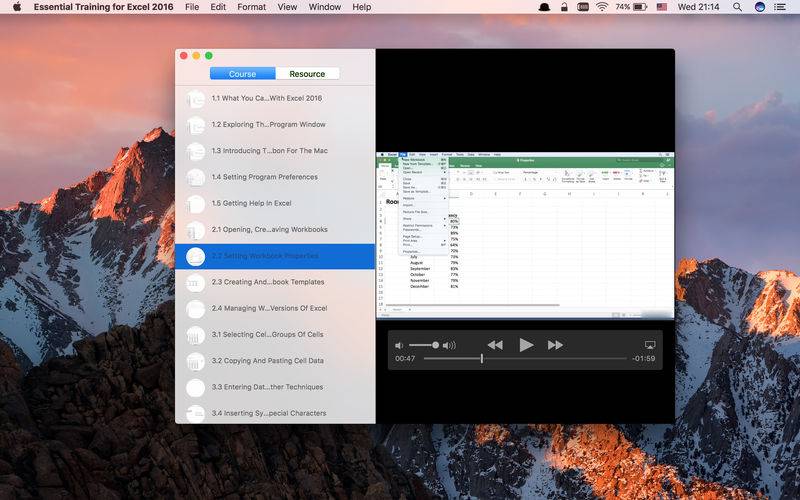The height and width of the screenshot is (500, 800).
Task: Click the rewind button in player
Action: click(495, 345)
